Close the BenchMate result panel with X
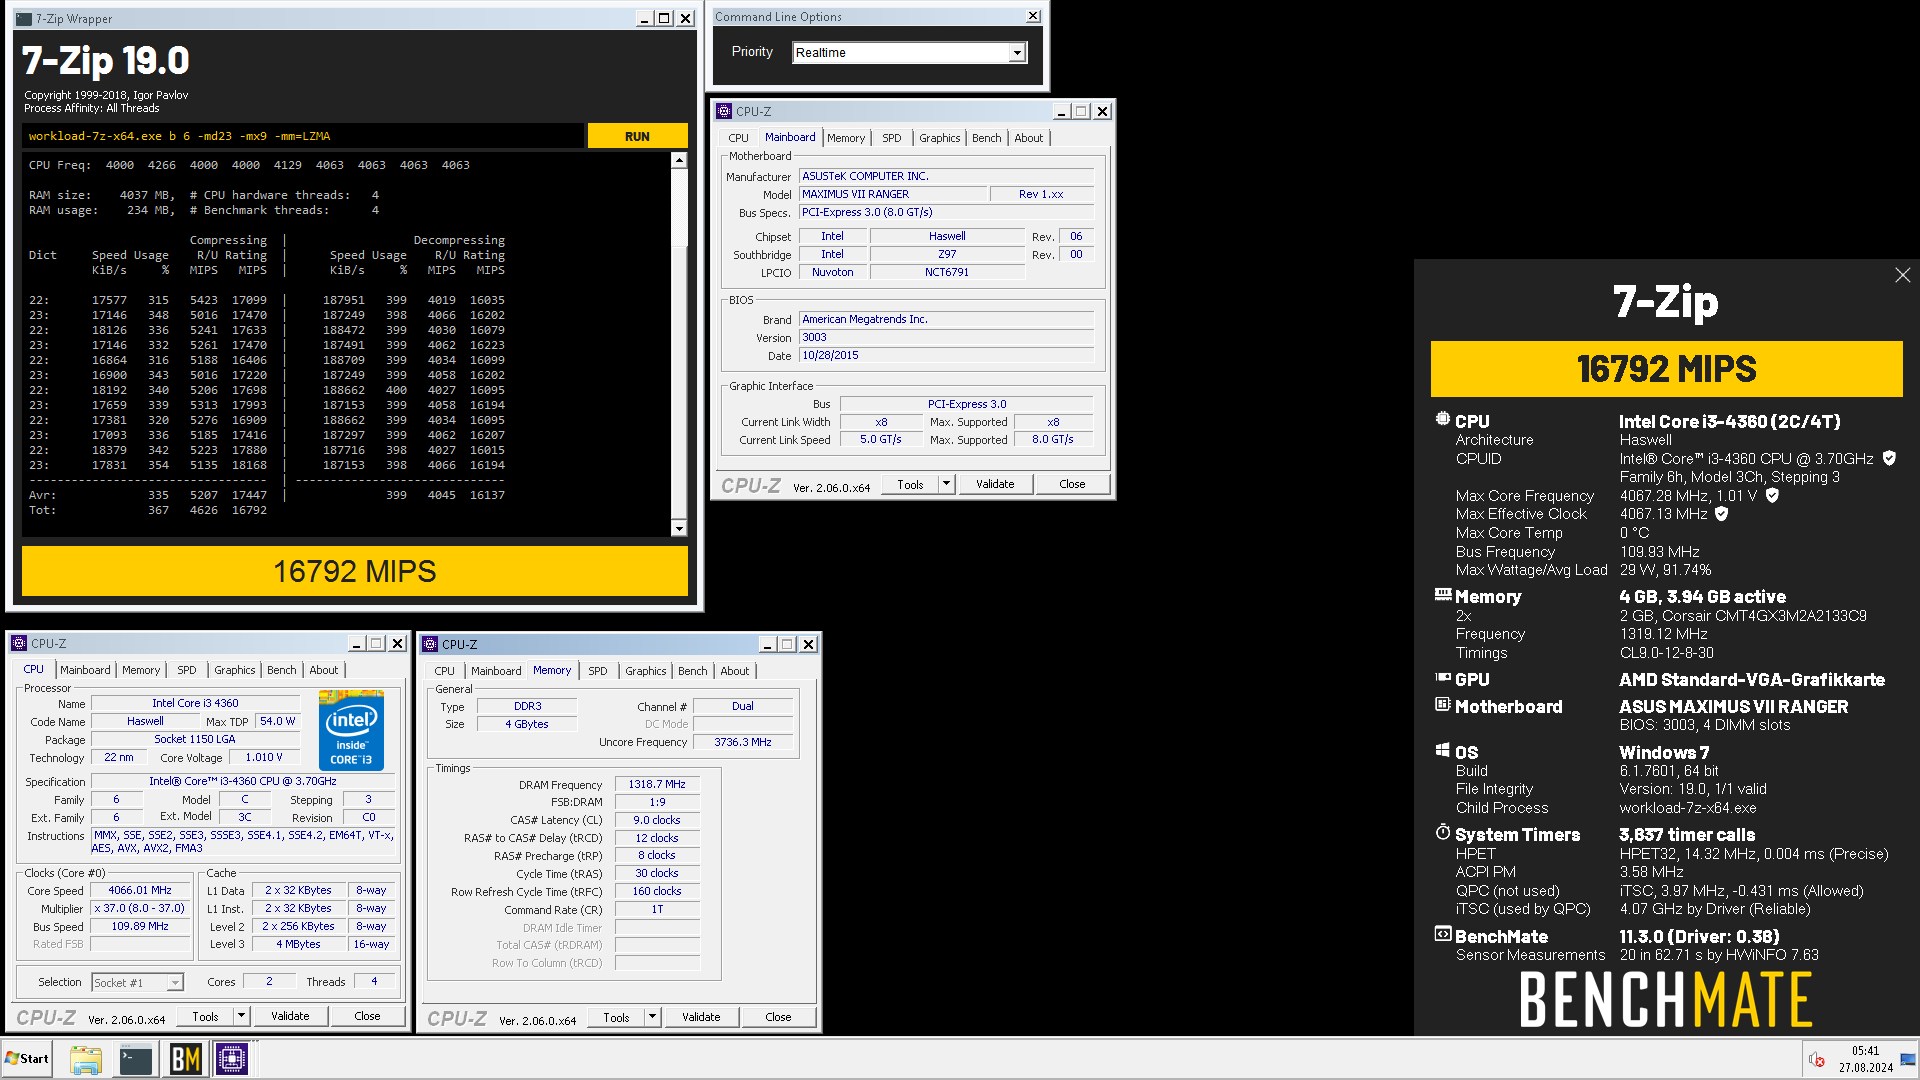The height and width of the screenshot is (1080, 1920). point(1902,275)
